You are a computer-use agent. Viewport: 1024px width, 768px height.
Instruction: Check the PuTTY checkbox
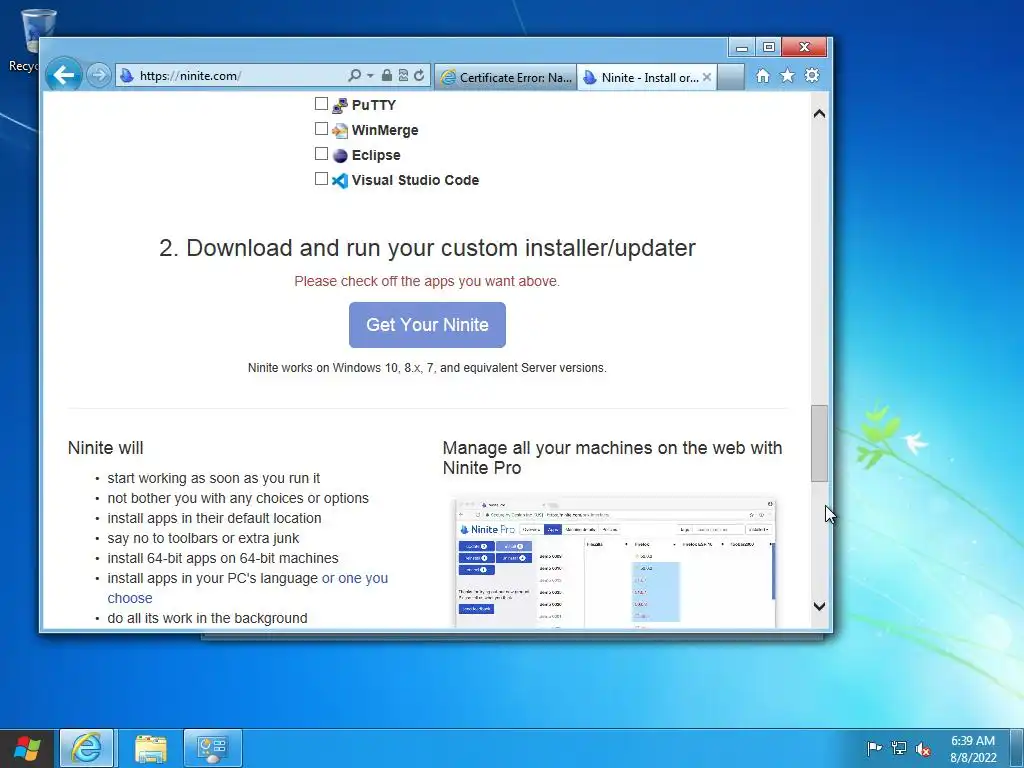click(x=321, y=103)
